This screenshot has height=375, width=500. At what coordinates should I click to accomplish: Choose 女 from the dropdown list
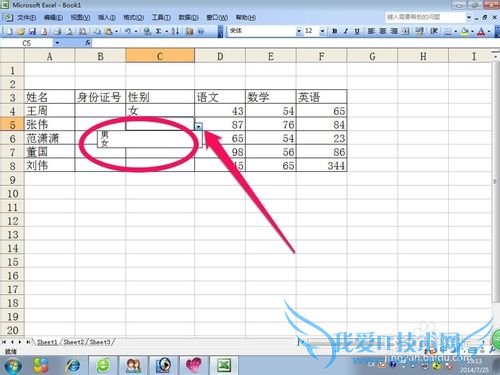(x=149, y=143)
